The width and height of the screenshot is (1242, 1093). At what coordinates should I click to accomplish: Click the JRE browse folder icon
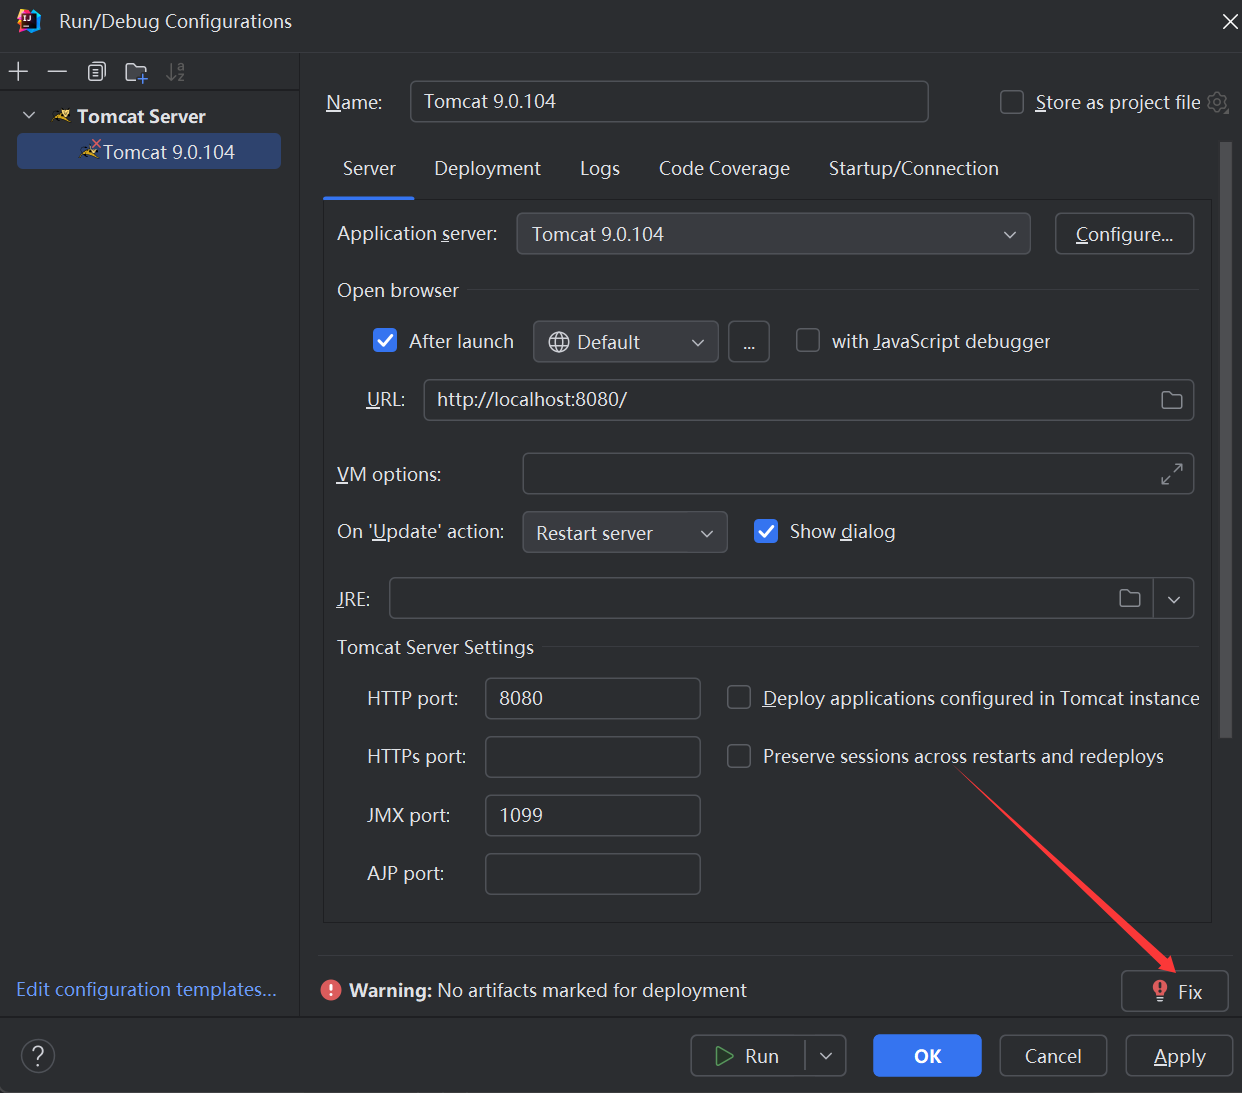1129,598
